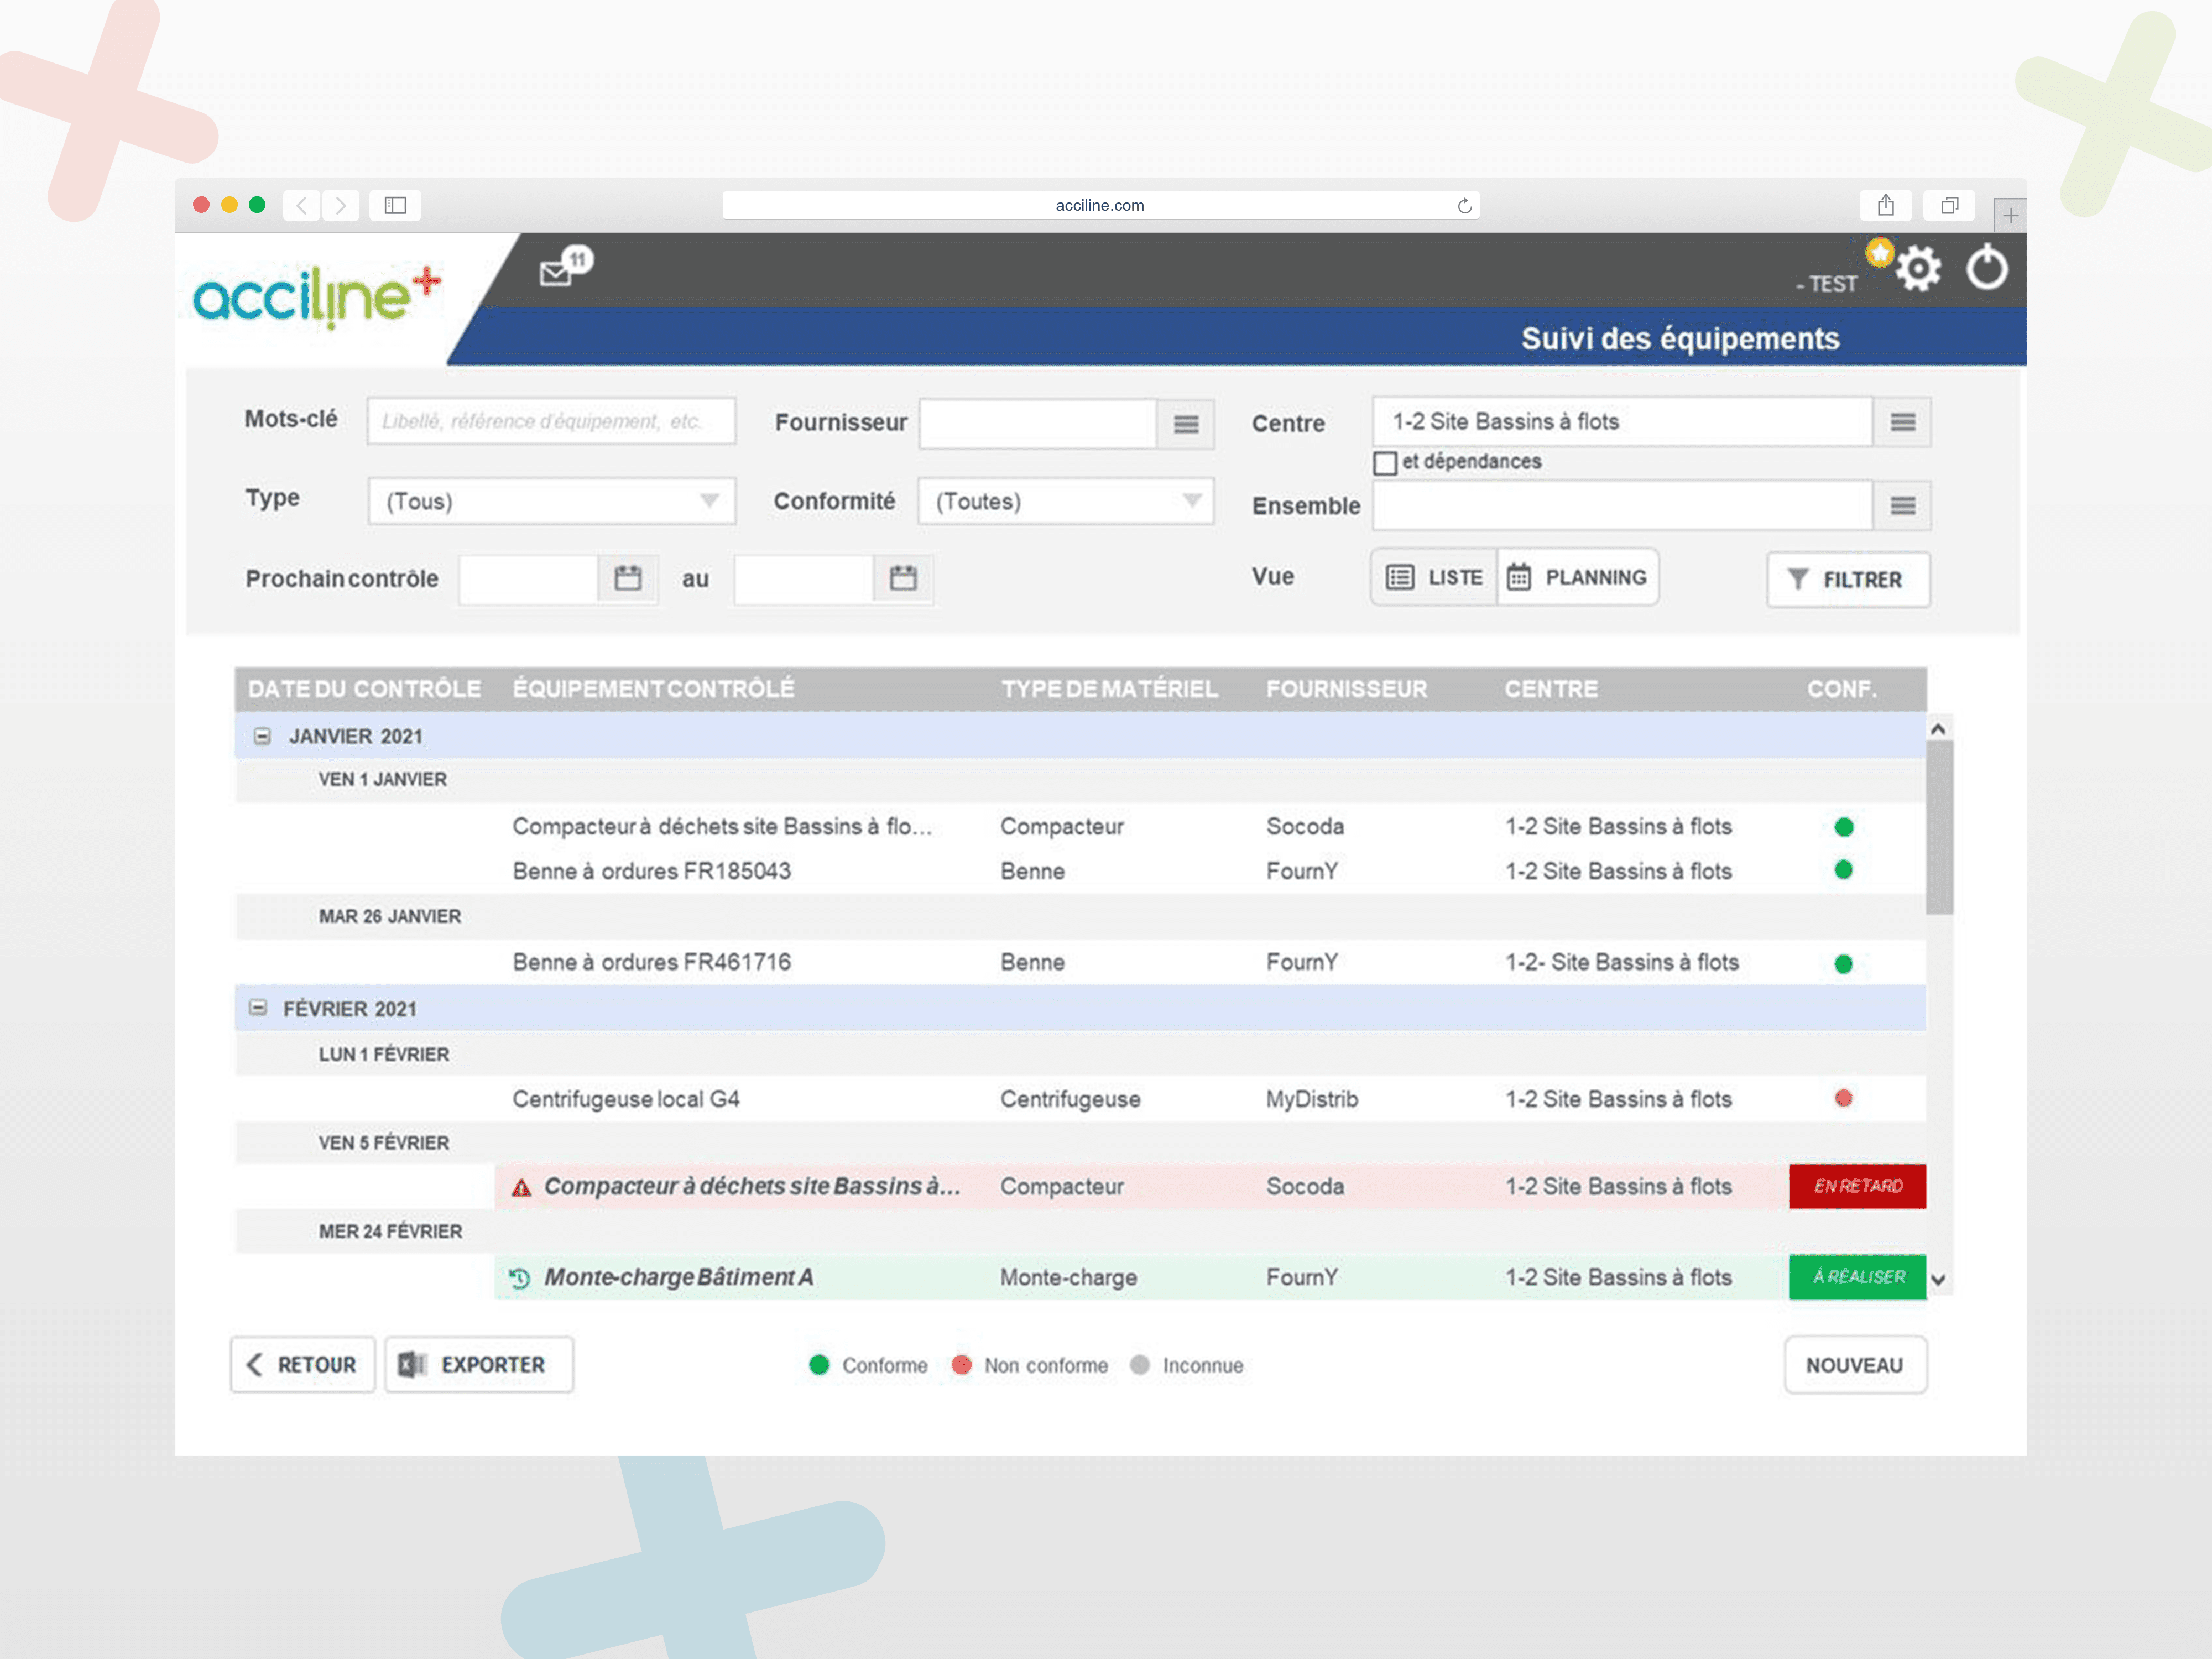Click the acciline.com address bar
The width and height of the screenshot is (2212, 1659).
click(1100, 205)
